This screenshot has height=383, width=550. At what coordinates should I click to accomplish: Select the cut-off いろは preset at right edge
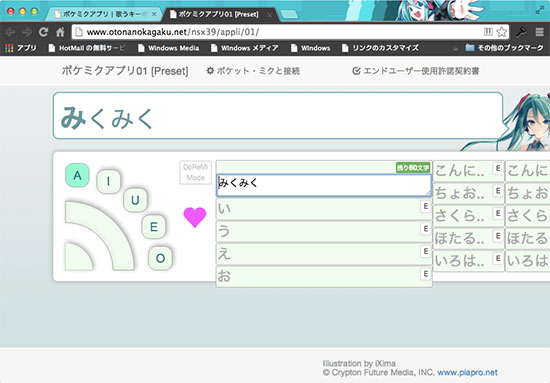point(528,261)
